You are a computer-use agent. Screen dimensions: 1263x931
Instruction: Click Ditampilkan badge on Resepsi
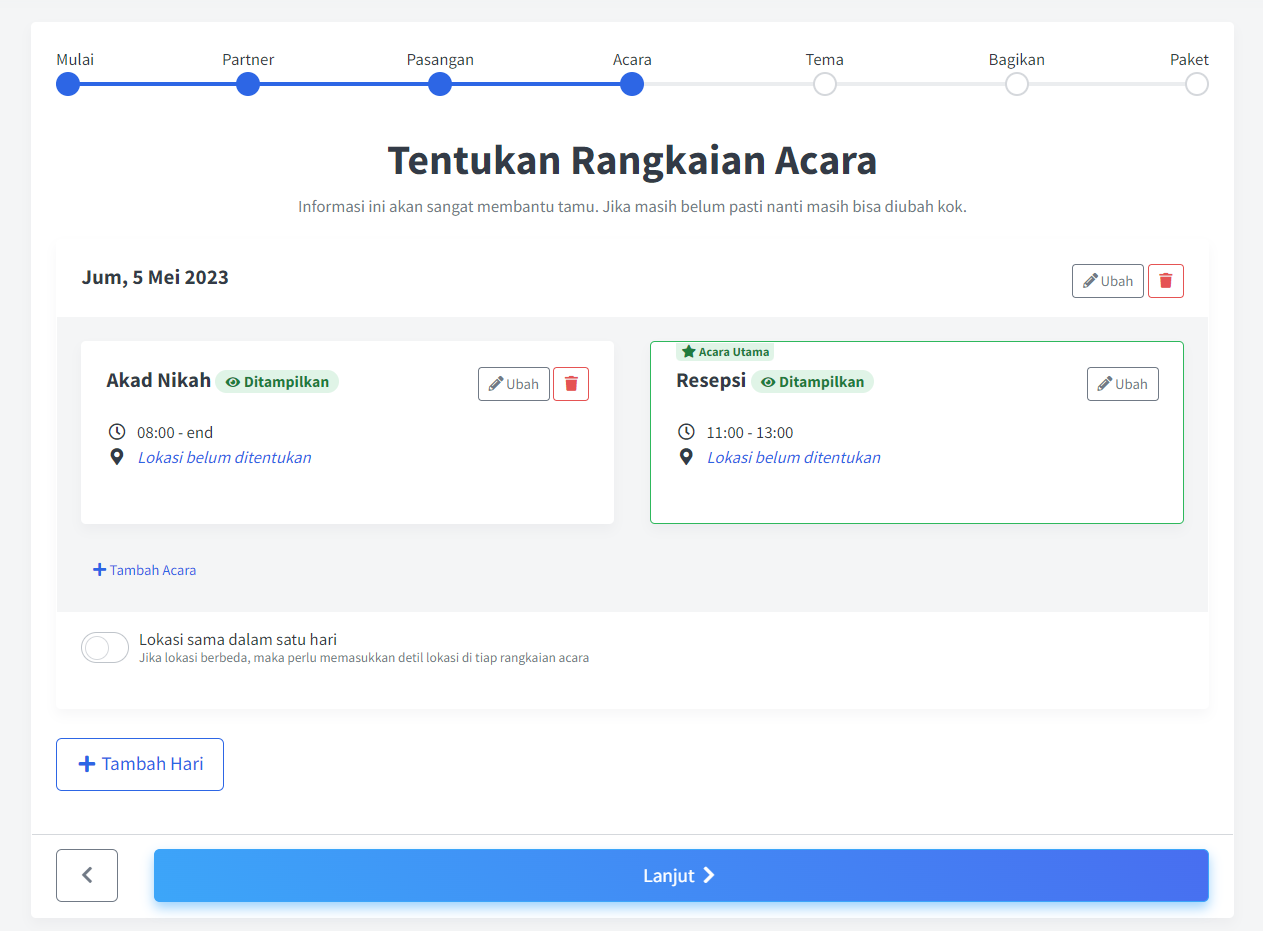[812, 382]
